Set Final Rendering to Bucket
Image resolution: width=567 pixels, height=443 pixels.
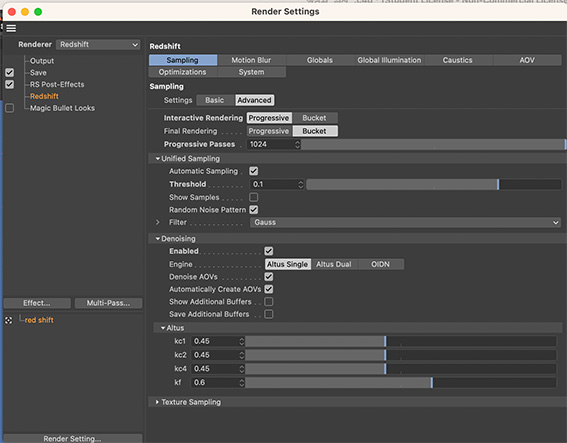click(x=314, y=131)
